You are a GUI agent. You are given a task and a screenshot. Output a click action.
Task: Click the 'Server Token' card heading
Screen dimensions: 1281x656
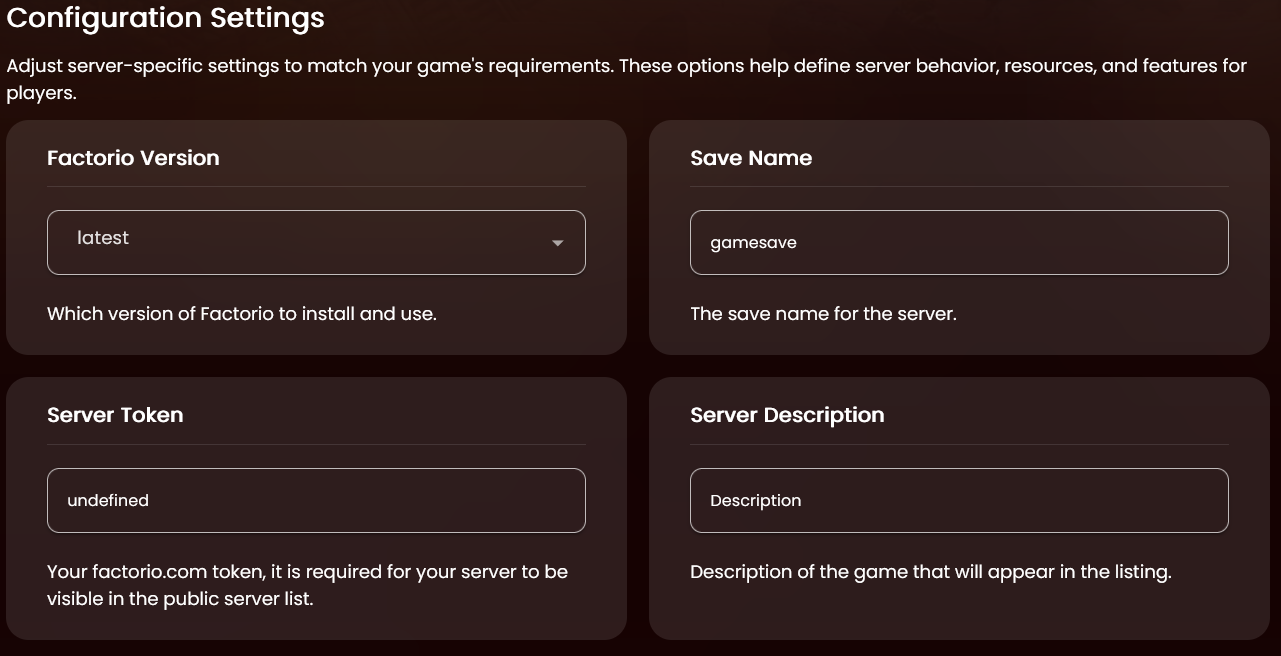(x=115, y=415)
